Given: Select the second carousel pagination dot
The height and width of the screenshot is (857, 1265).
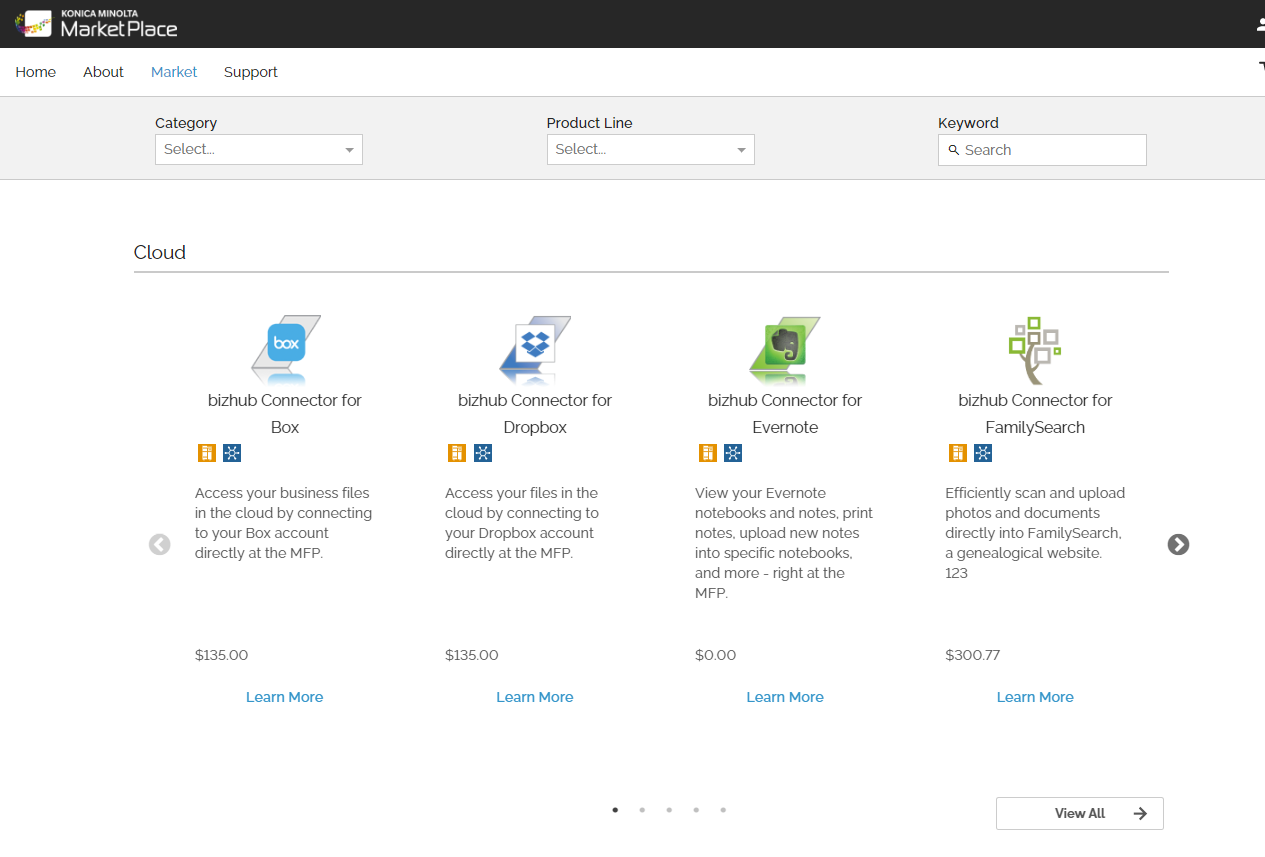Looking at the screenshot, I should (642, 810).
